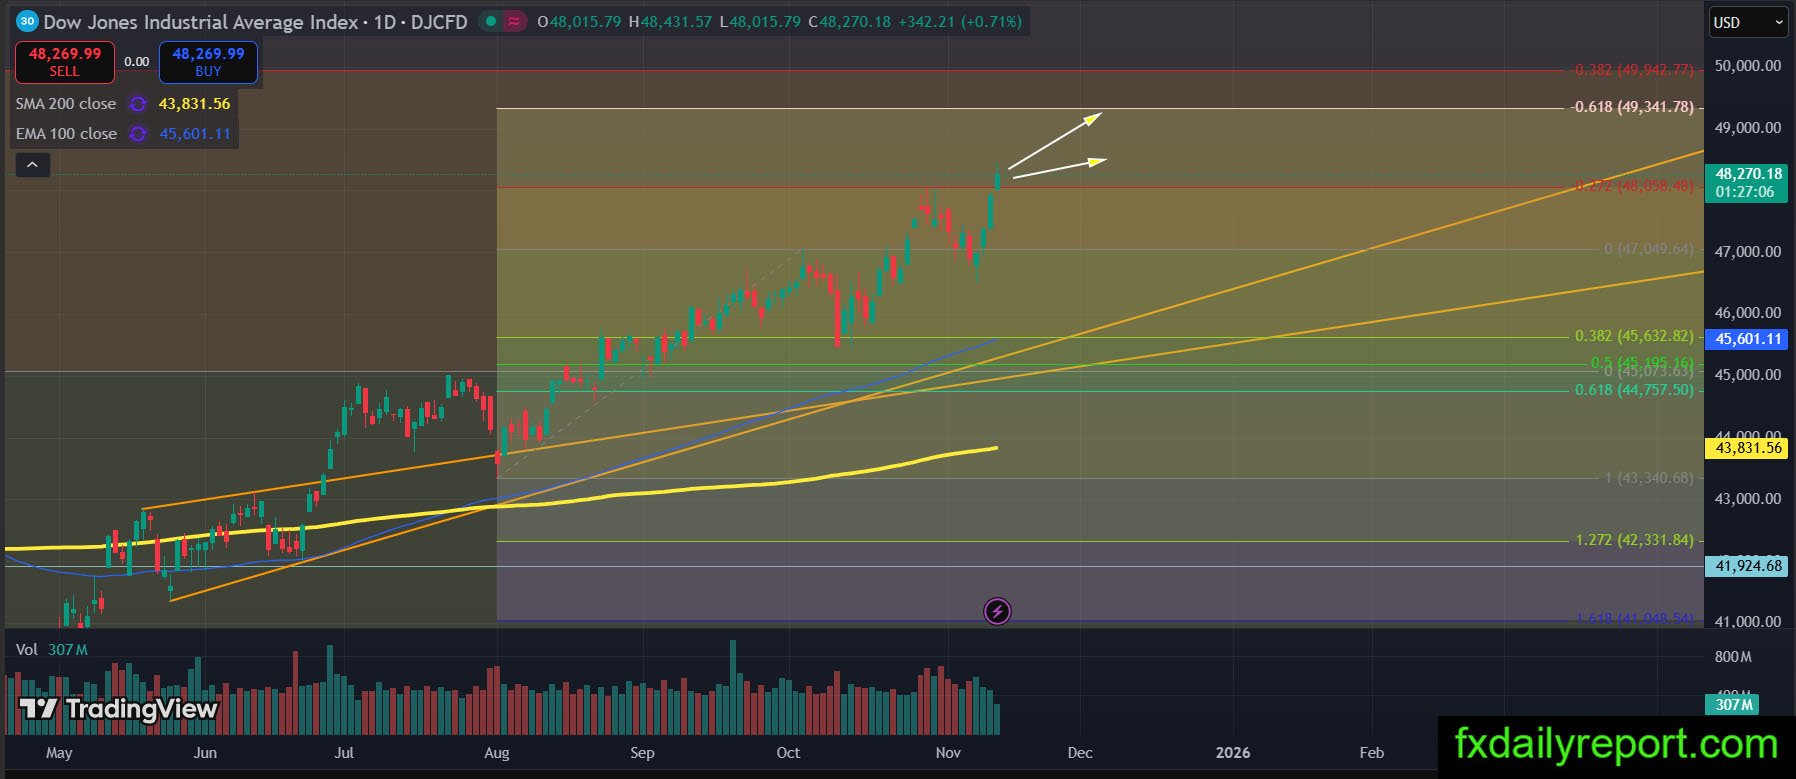Collapse the indicator legend with the chevron

[x=32, y=165]
